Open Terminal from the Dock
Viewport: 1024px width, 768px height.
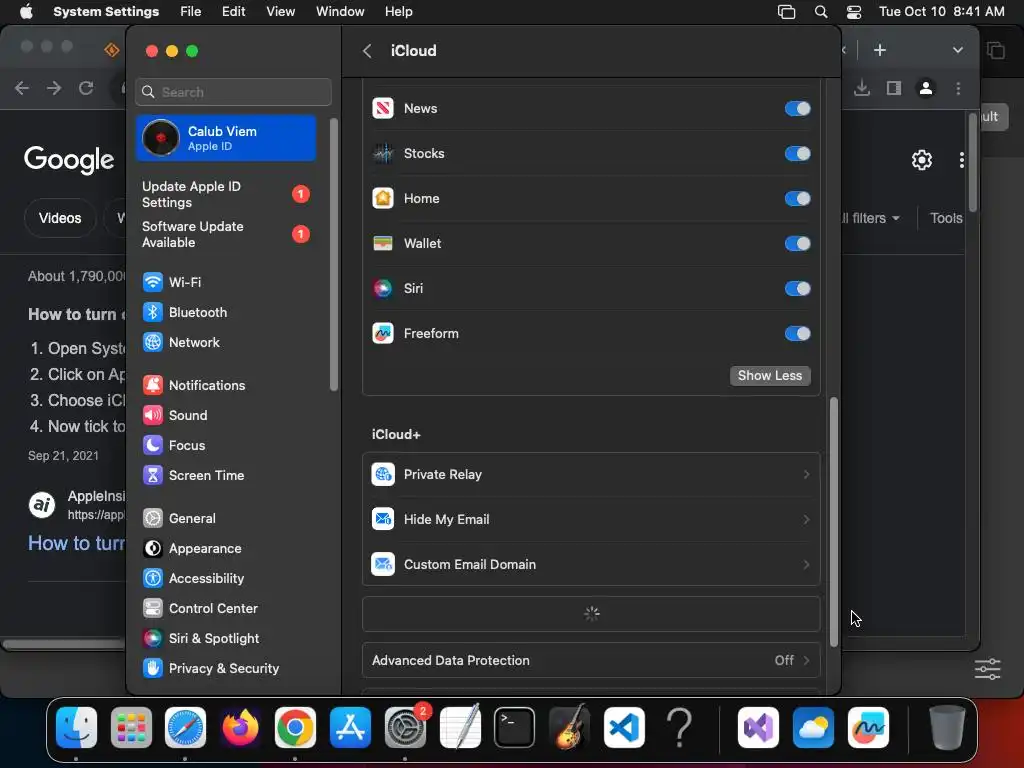[514, 728]
